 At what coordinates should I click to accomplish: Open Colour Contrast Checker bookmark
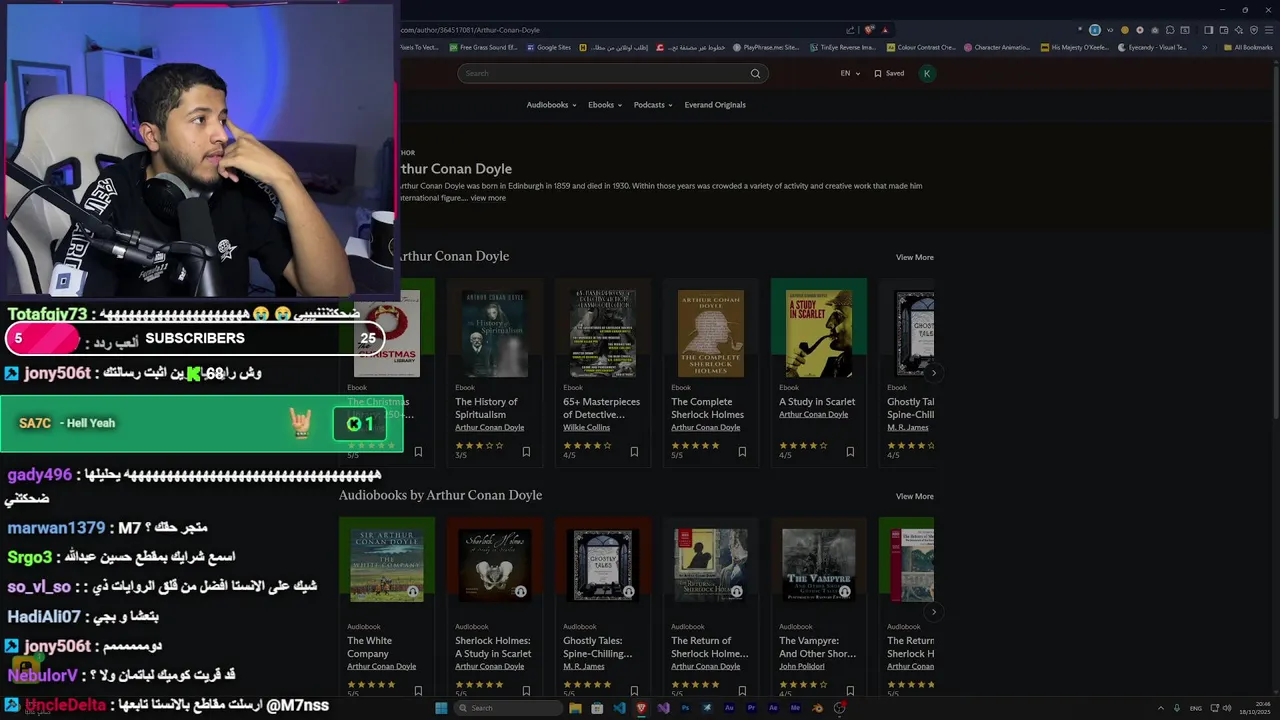921,47
